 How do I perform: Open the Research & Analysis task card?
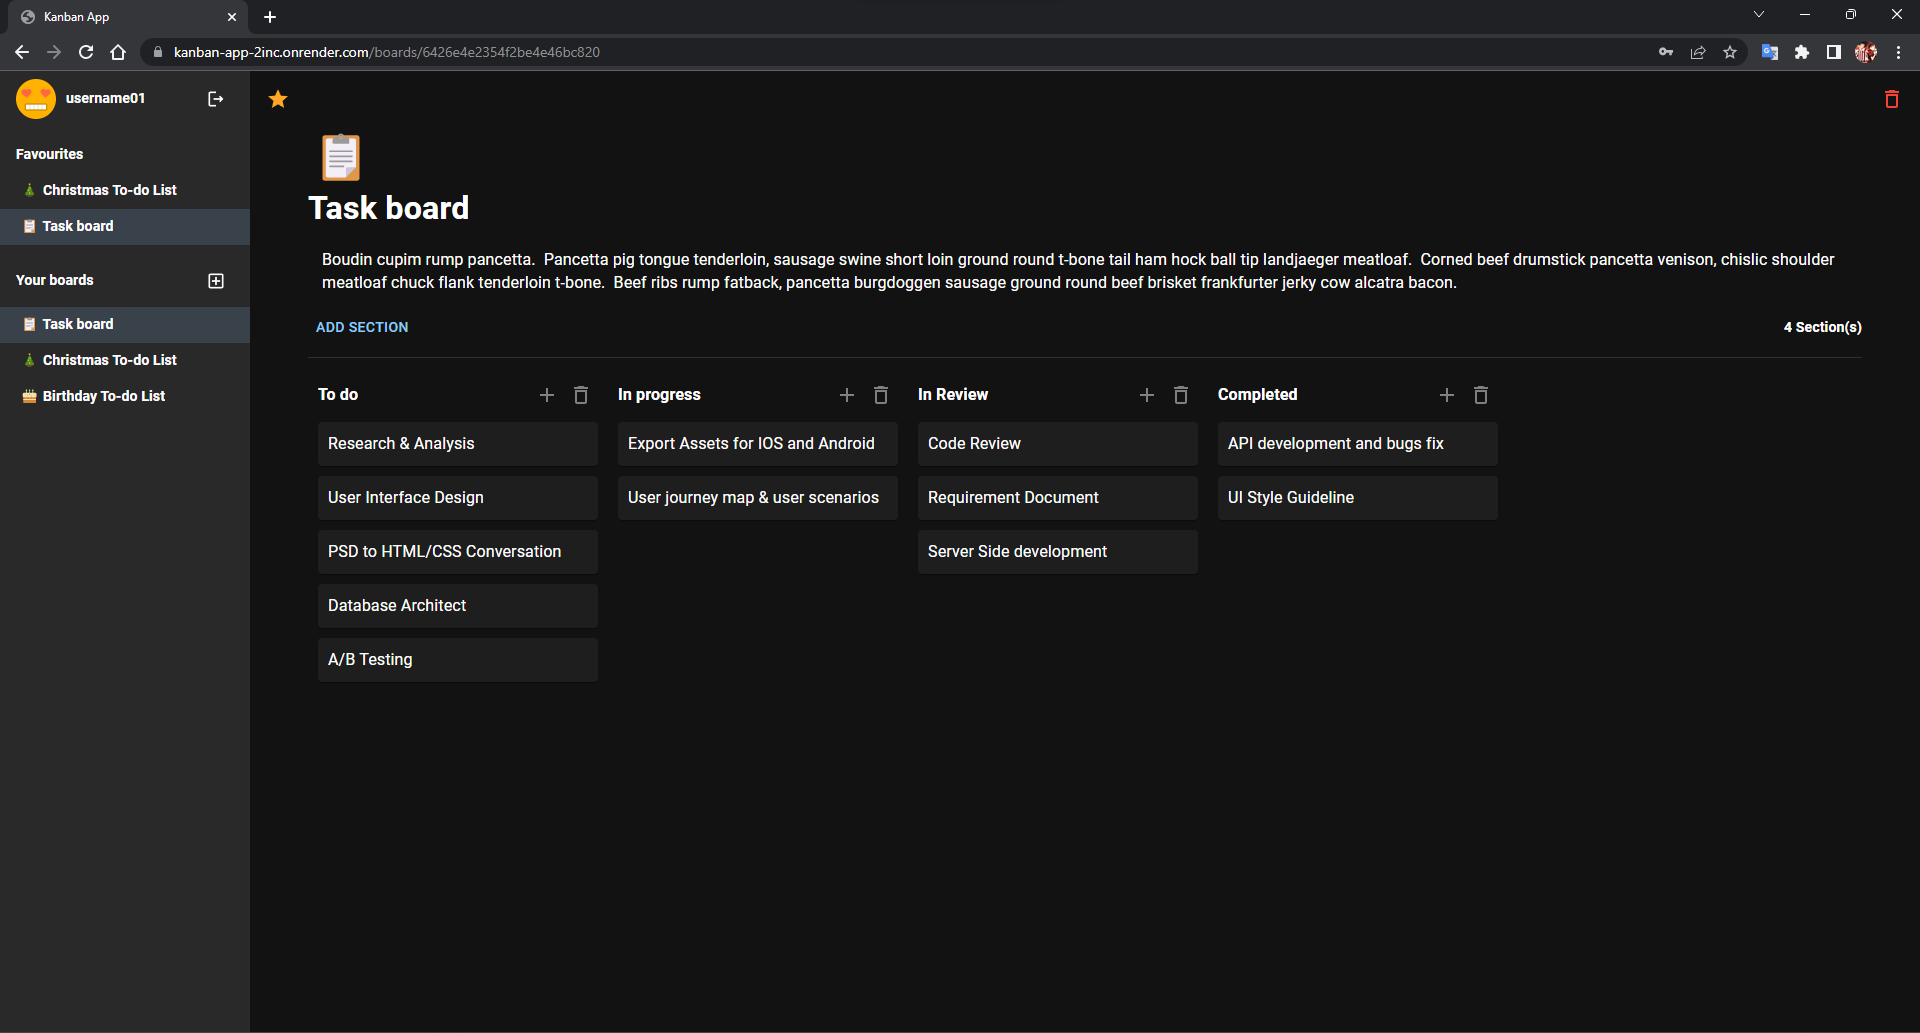pos(457,443)
